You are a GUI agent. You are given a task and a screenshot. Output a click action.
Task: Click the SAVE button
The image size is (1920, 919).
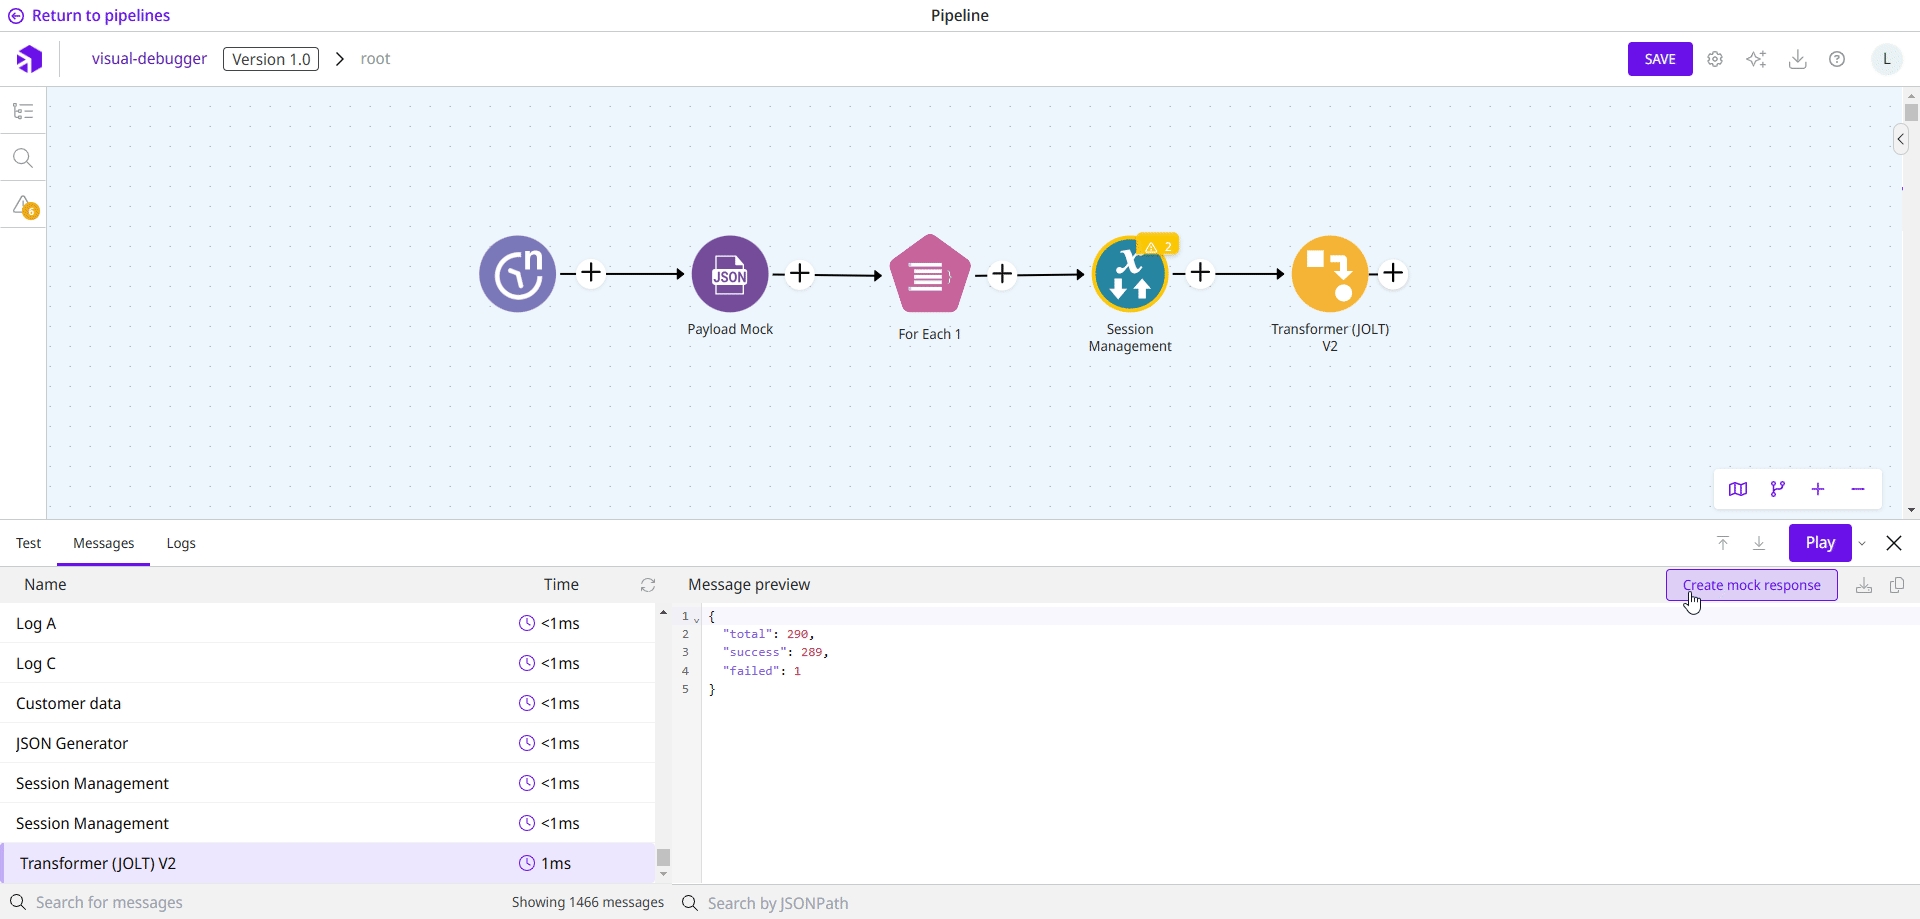(x=1660, y=59)
